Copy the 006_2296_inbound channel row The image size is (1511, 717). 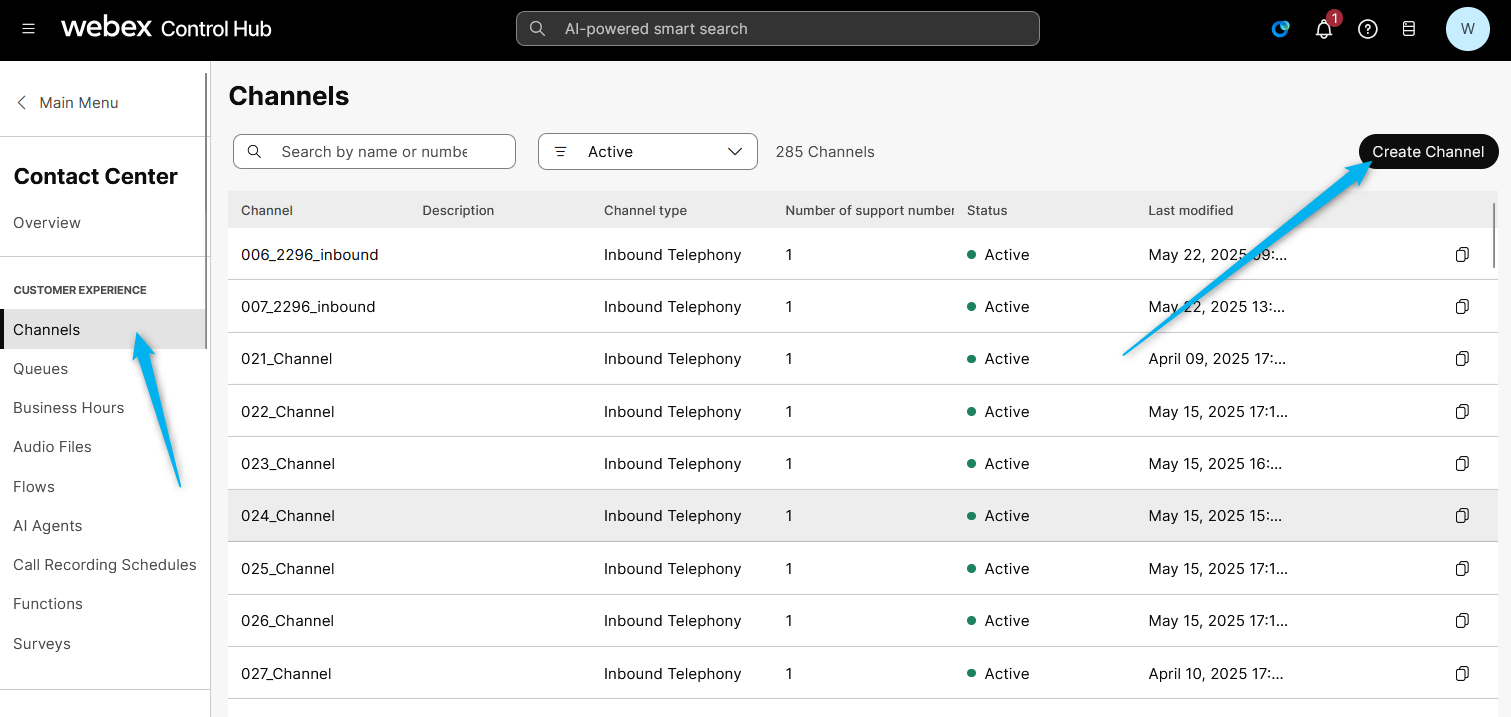coord(1461,255)
